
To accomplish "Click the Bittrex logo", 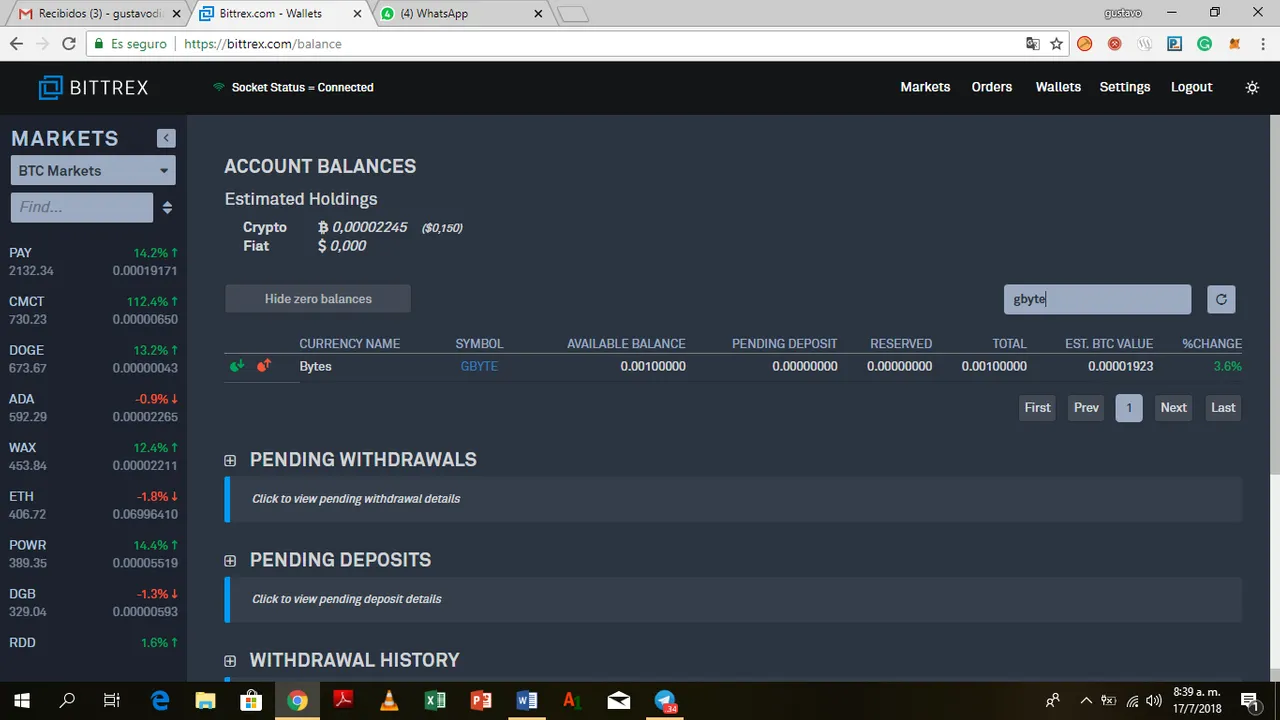I will [93, 88].
